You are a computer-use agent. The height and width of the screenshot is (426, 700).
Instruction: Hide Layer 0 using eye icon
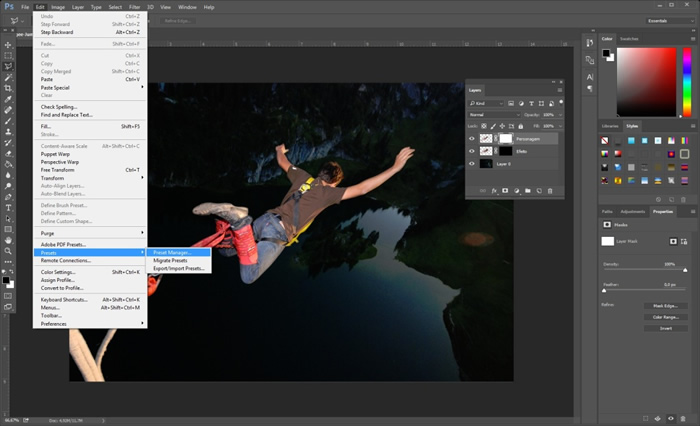coord(472,164)
